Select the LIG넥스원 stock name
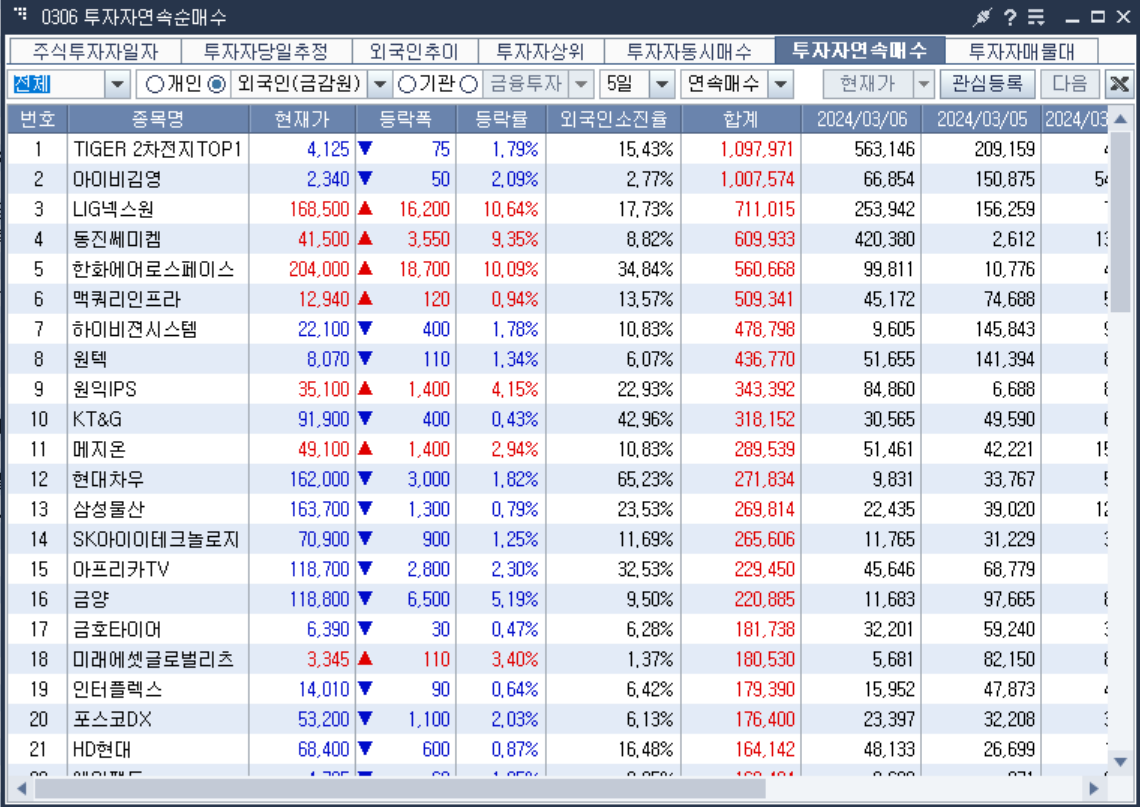1140x807 pixels. click(x=113, y=209)
